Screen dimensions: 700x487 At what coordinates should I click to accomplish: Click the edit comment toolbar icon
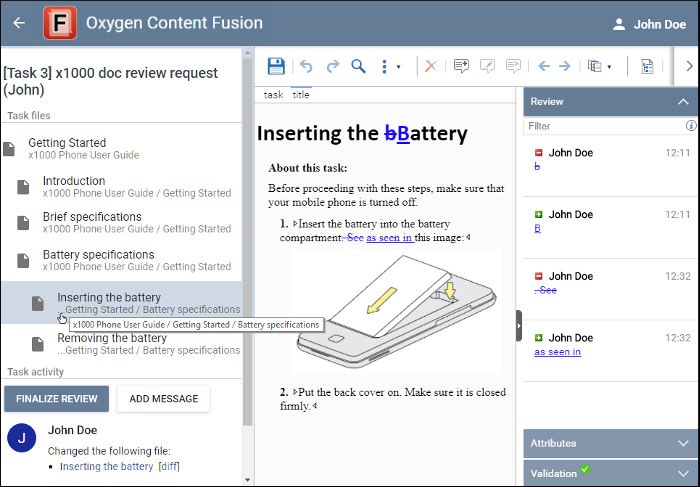coord(487,66)
